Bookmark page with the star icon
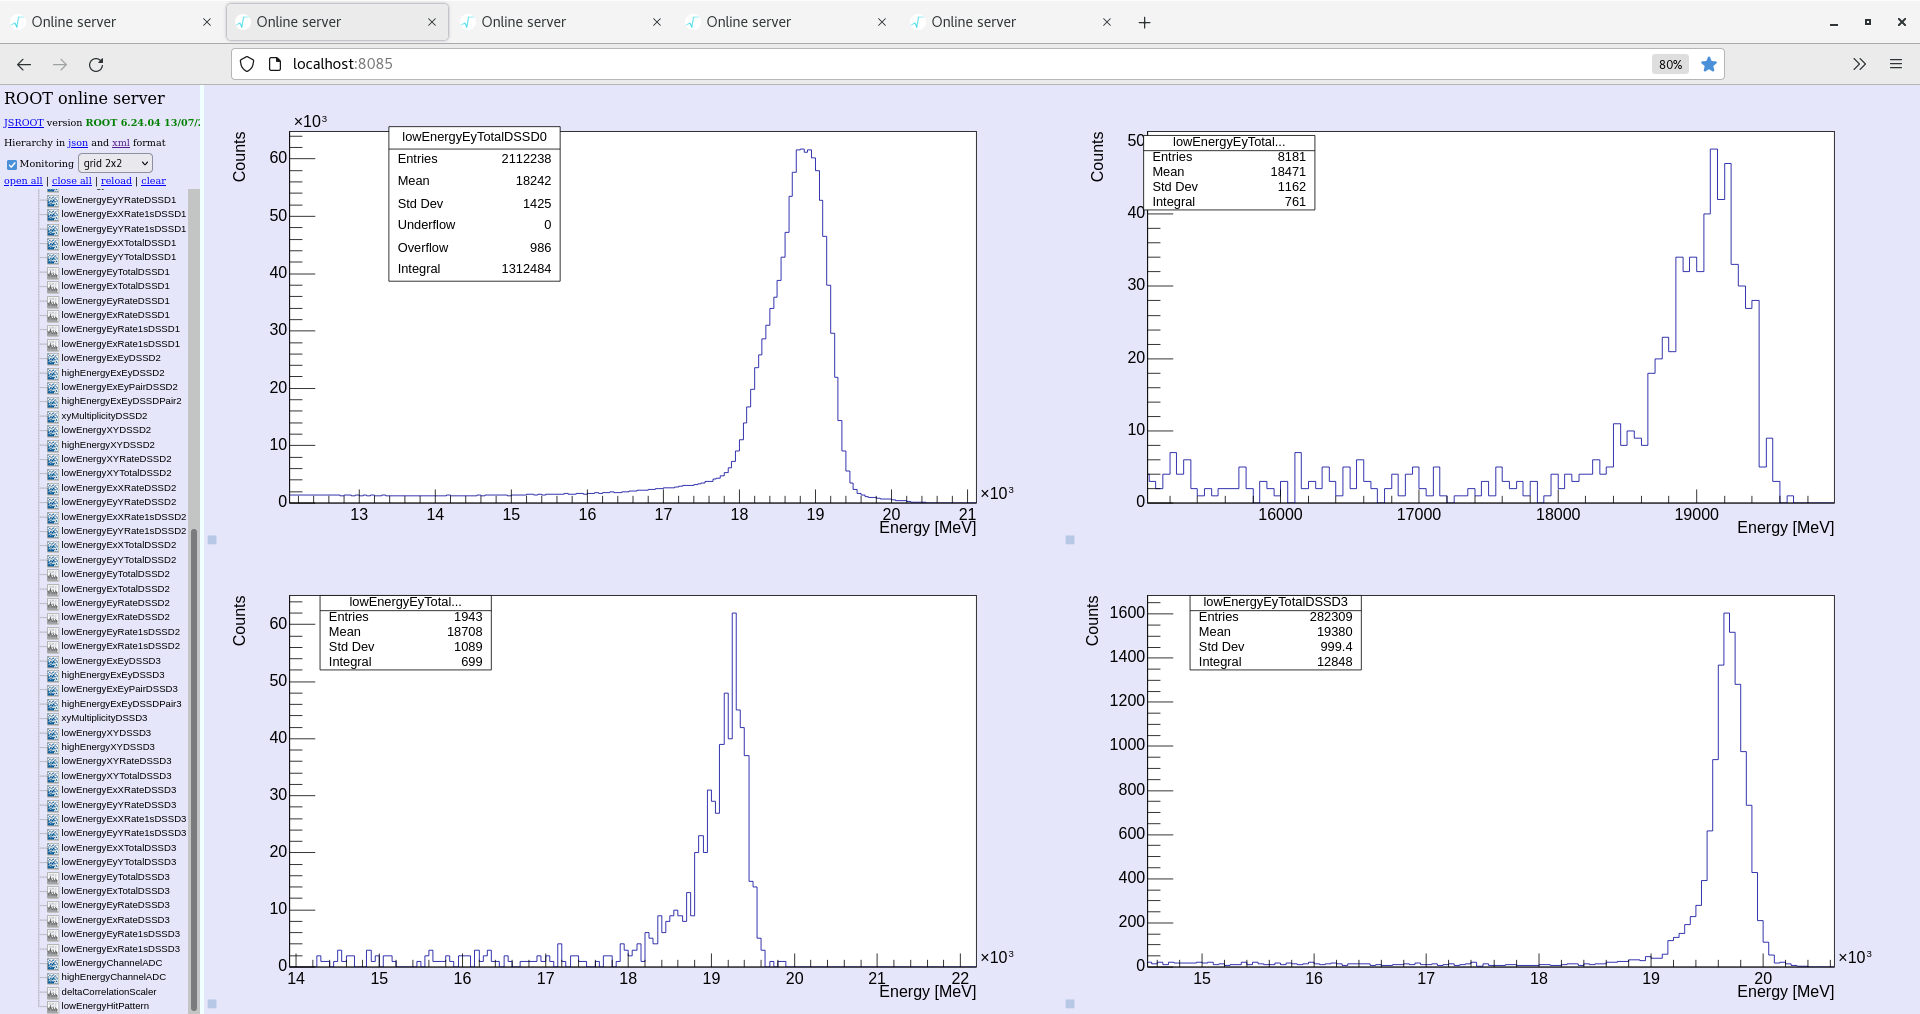1920x1014 pixels. 1709,64
